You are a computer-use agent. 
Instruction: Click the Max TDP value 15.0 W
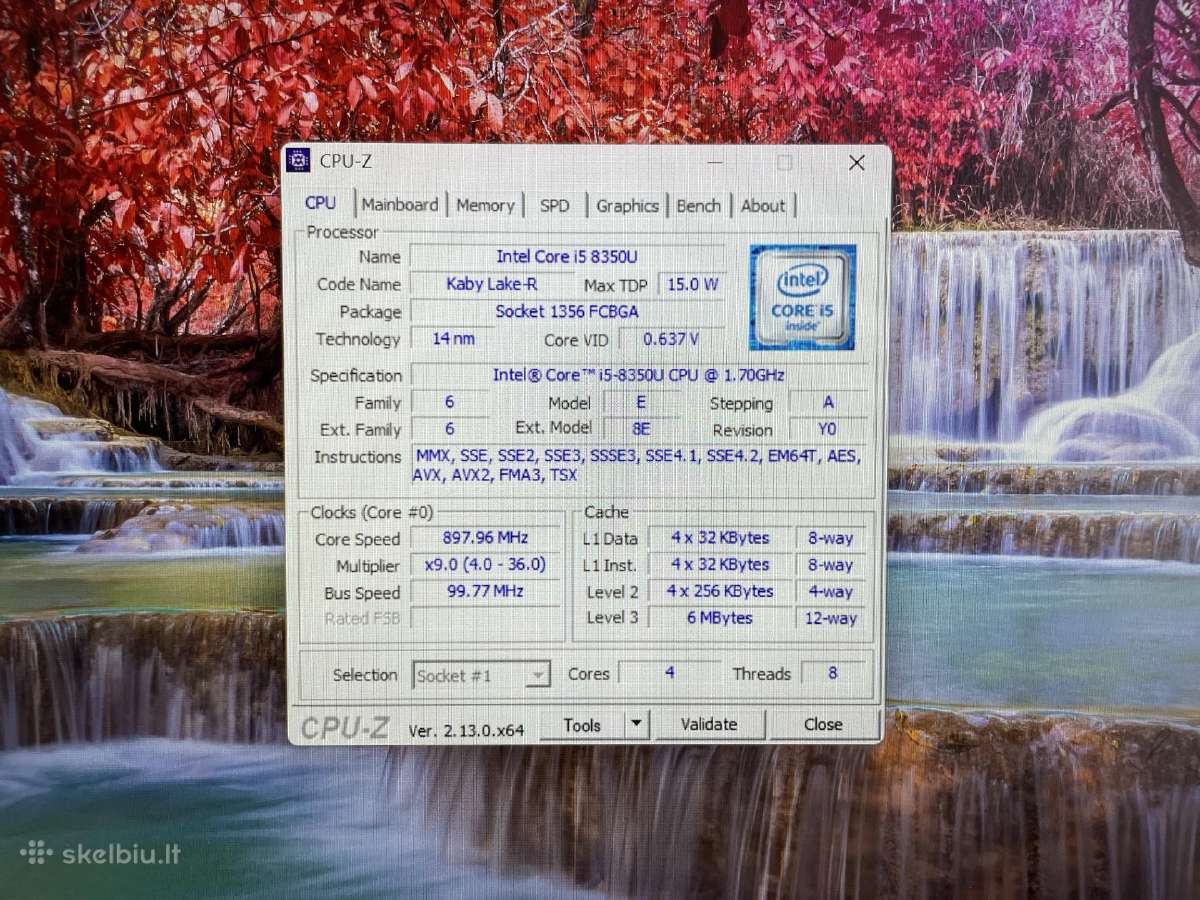tap(693, 284)
